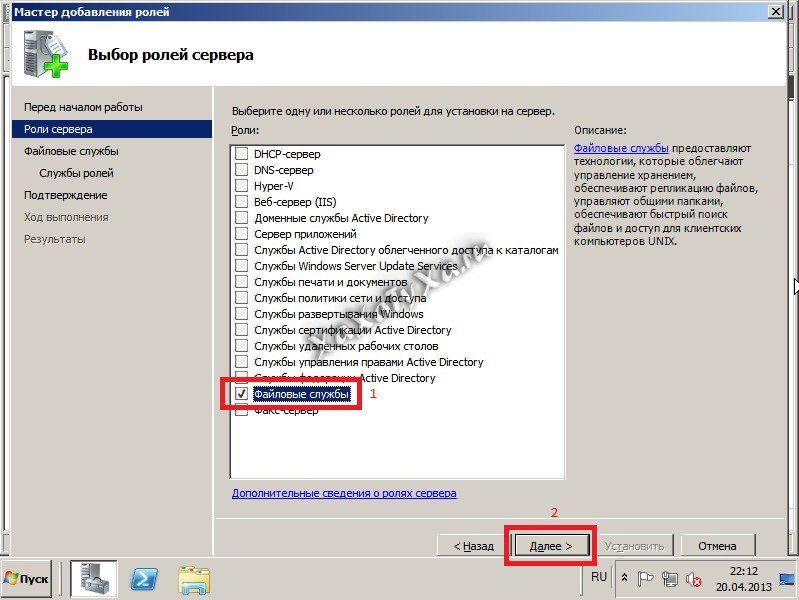Open the Action Center flag icon

(x=645, y=579)
